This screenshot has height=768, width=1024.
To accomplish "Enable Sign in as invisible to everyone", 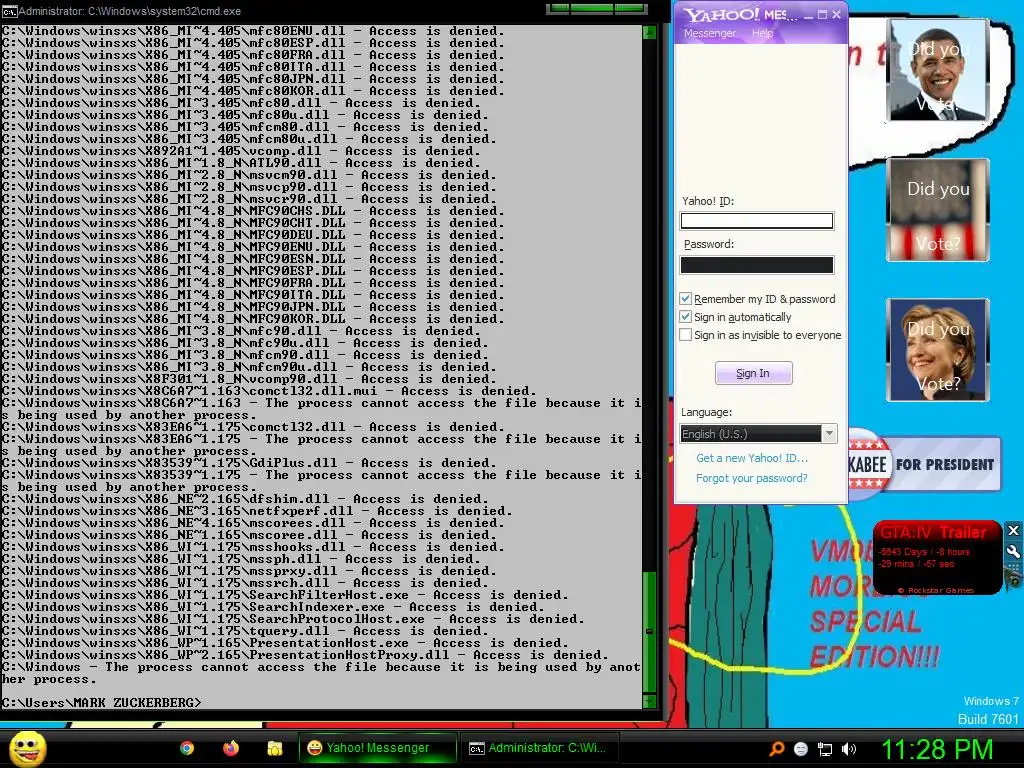I will tap(685, 334).
